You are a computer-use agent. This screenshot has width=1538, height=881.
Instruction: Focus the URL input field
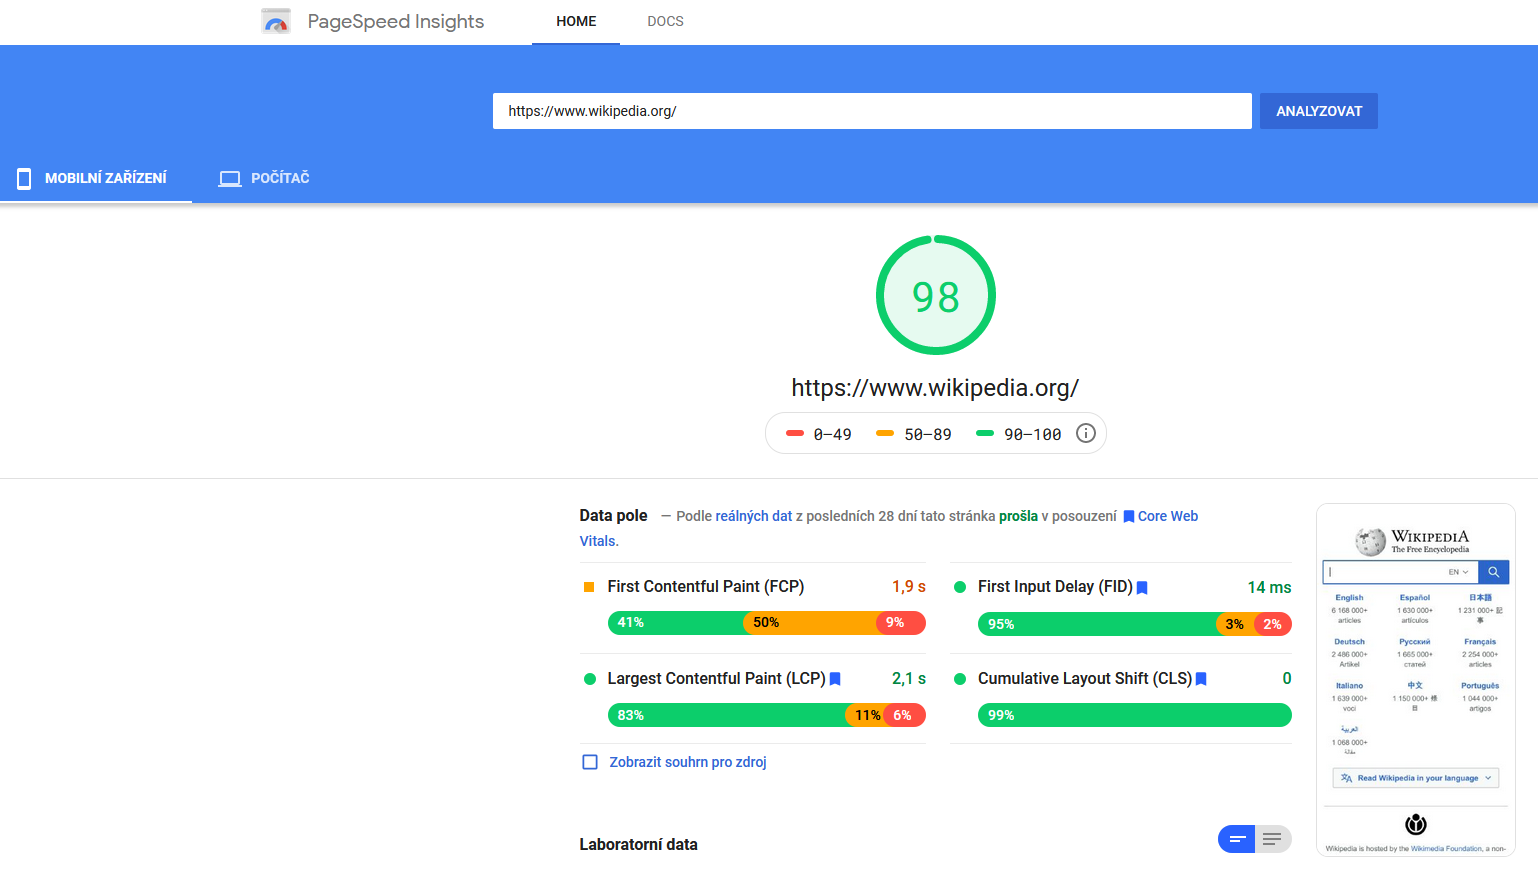tap(872, 111)
